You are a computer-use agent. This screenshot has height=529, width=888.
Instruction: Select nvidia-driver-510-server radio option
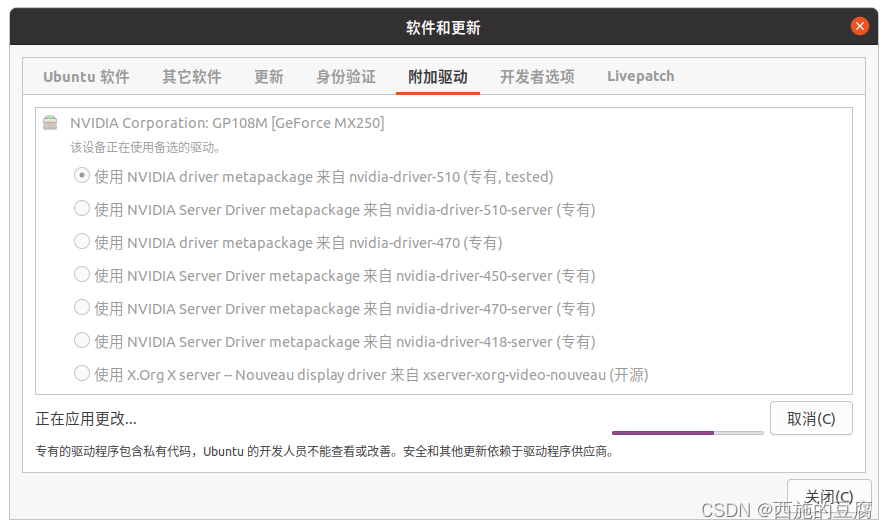[x=82, y=208]
